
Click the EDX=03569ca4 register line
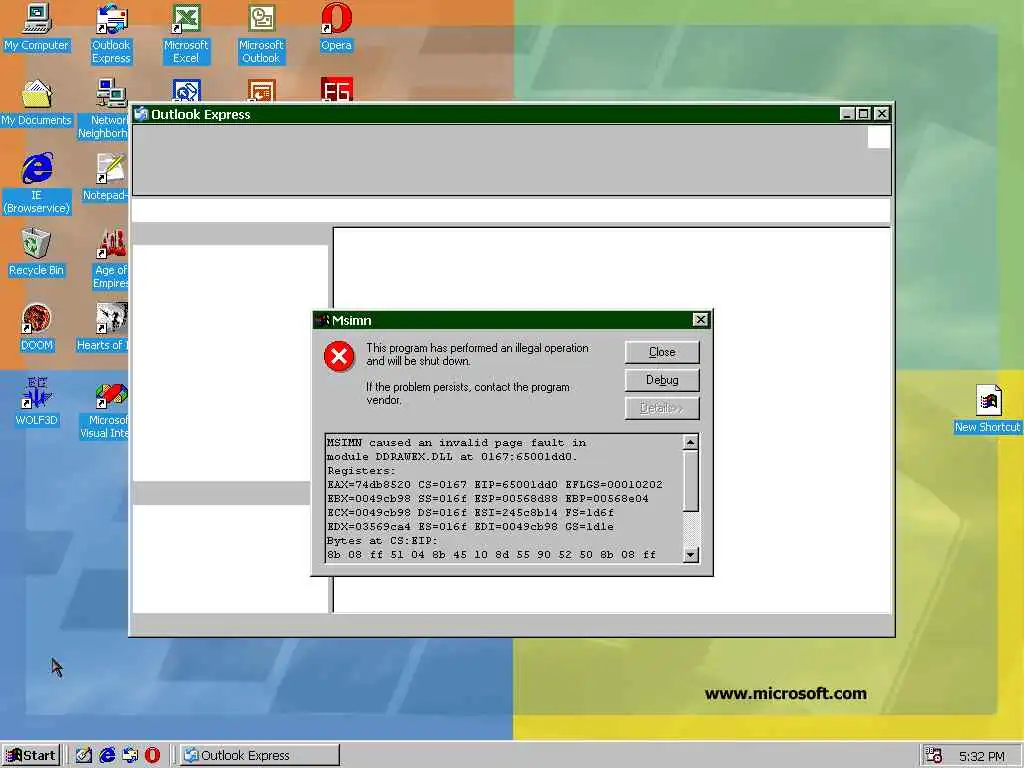click(x=470, y=526)
